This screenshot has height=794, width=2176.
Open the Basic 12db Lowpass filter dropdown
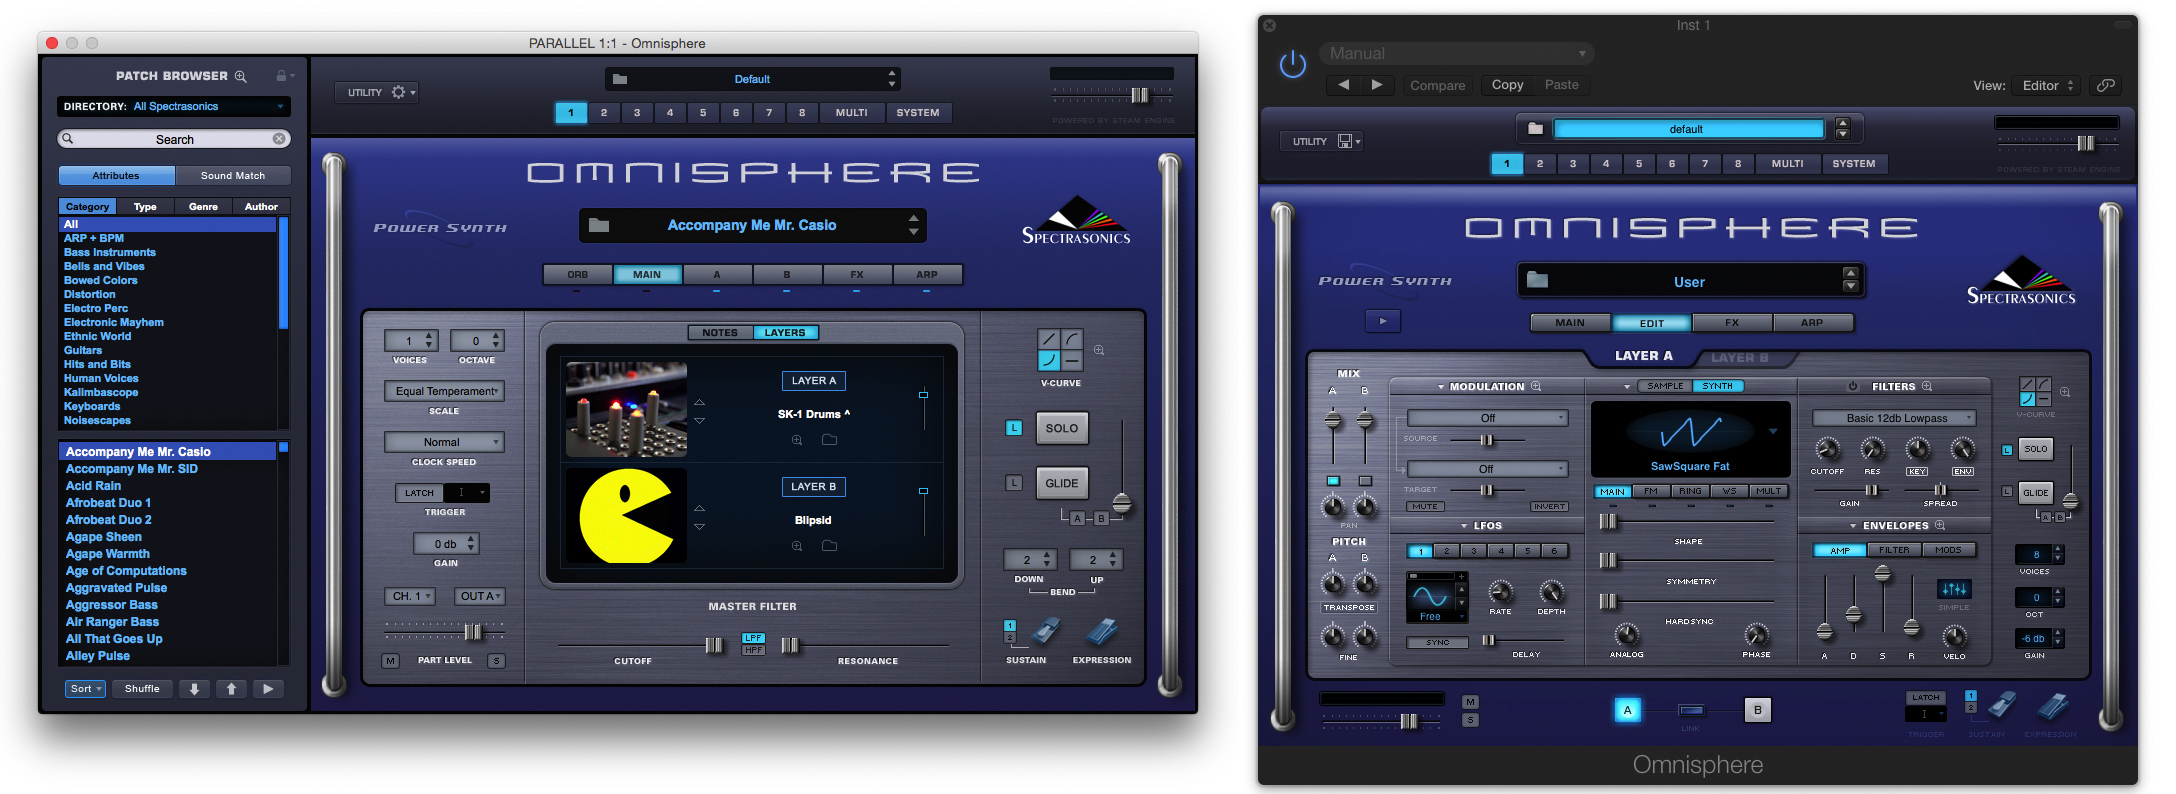click(x=1895, y=418)
